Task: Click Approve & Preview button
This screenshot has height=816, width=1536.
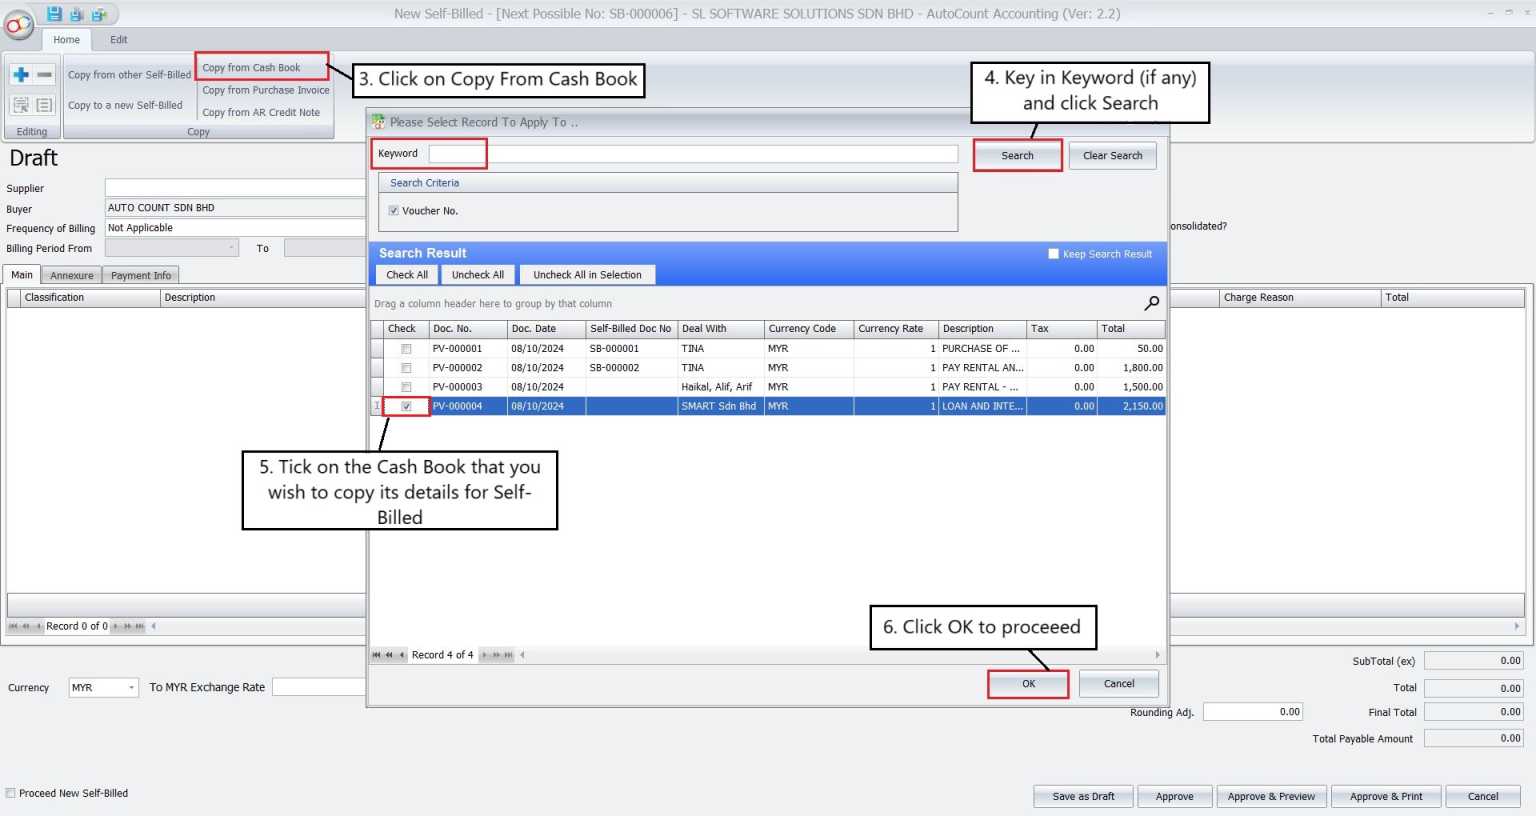Action: tap(1272, 797)
